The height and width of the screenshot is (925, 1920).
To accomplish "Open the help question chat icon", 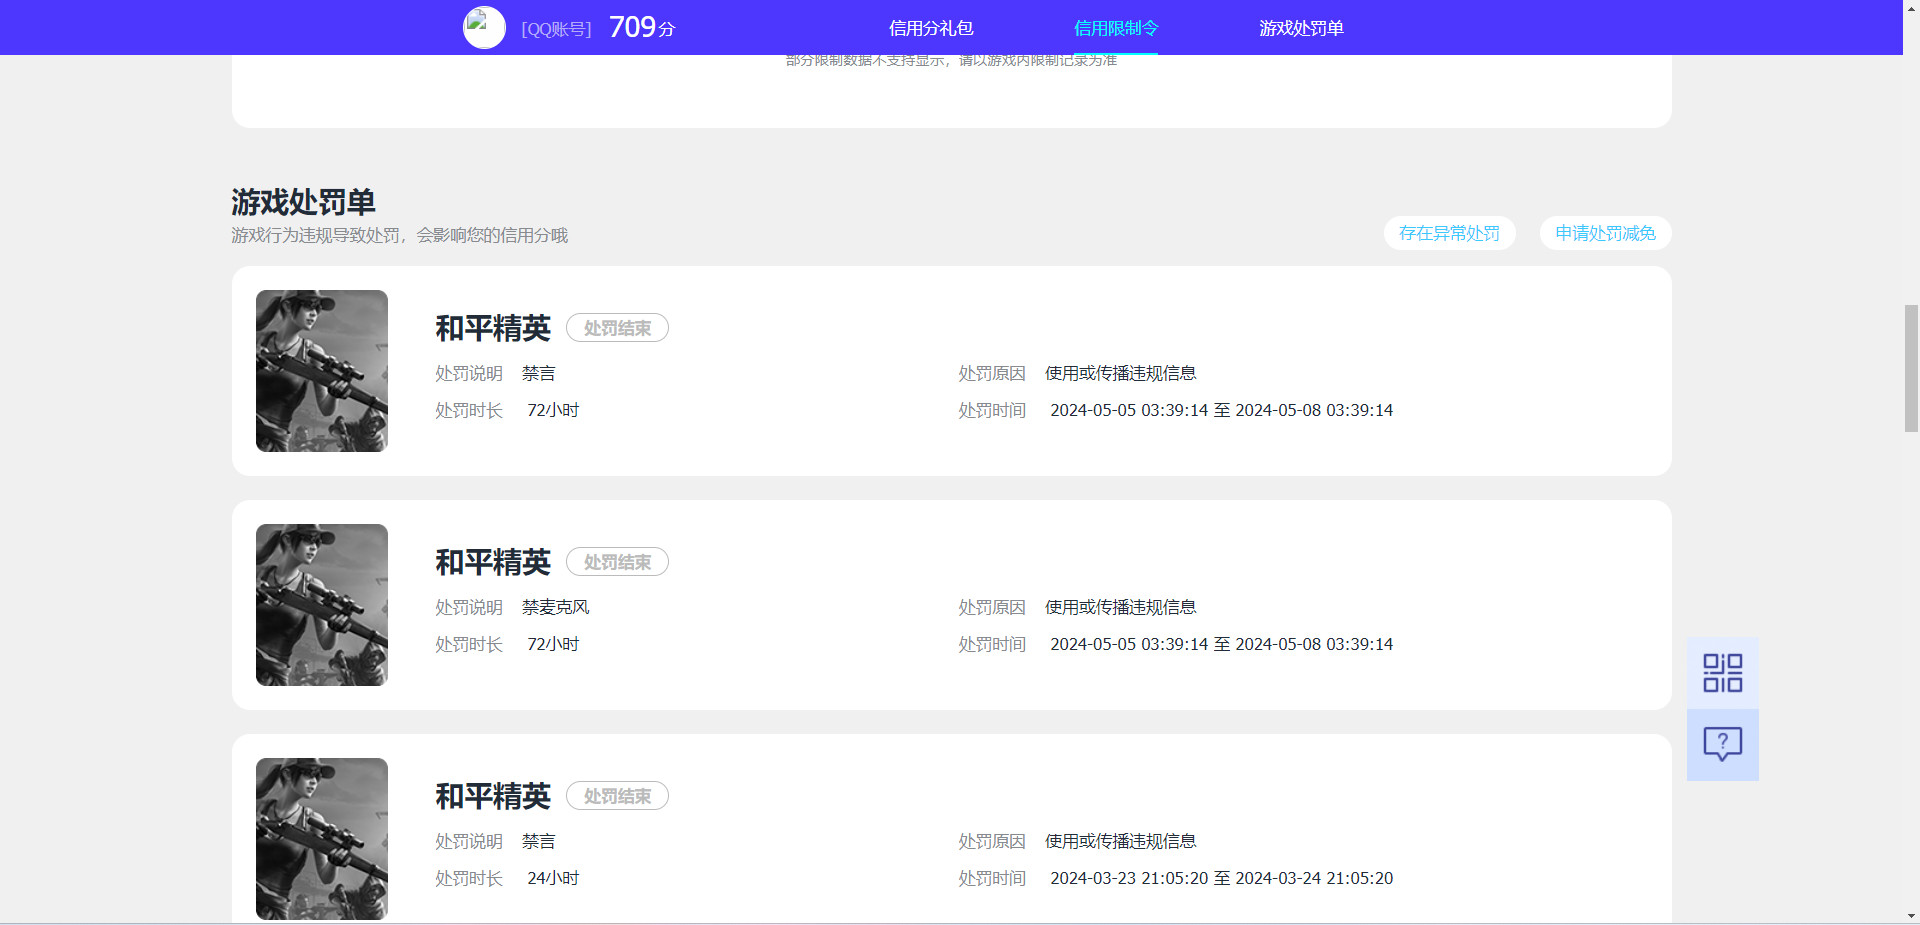I will 1722,745.
